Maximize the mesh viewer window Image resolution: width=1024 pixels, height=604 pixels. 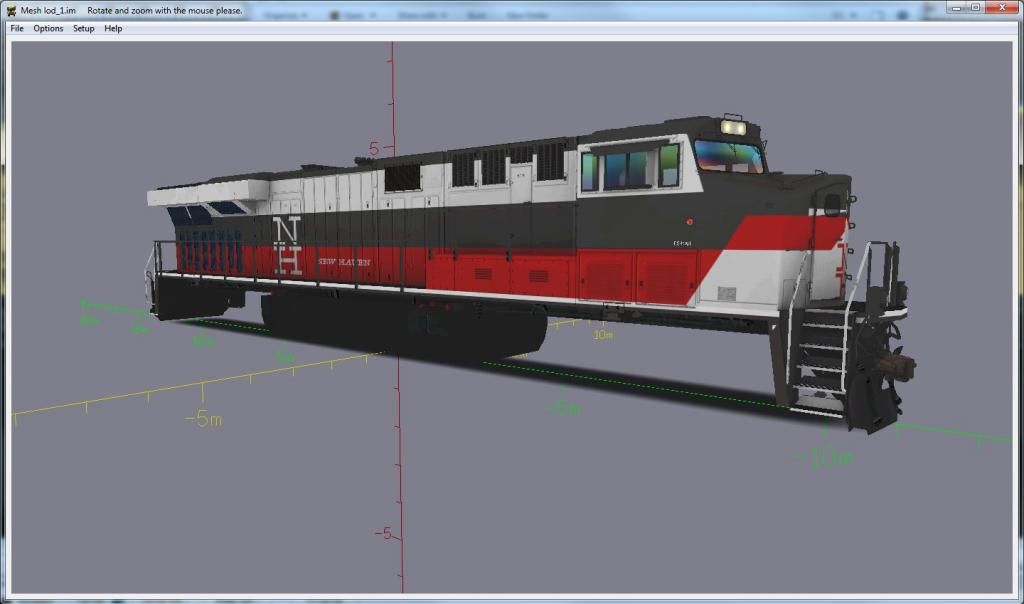coord(976,8)
